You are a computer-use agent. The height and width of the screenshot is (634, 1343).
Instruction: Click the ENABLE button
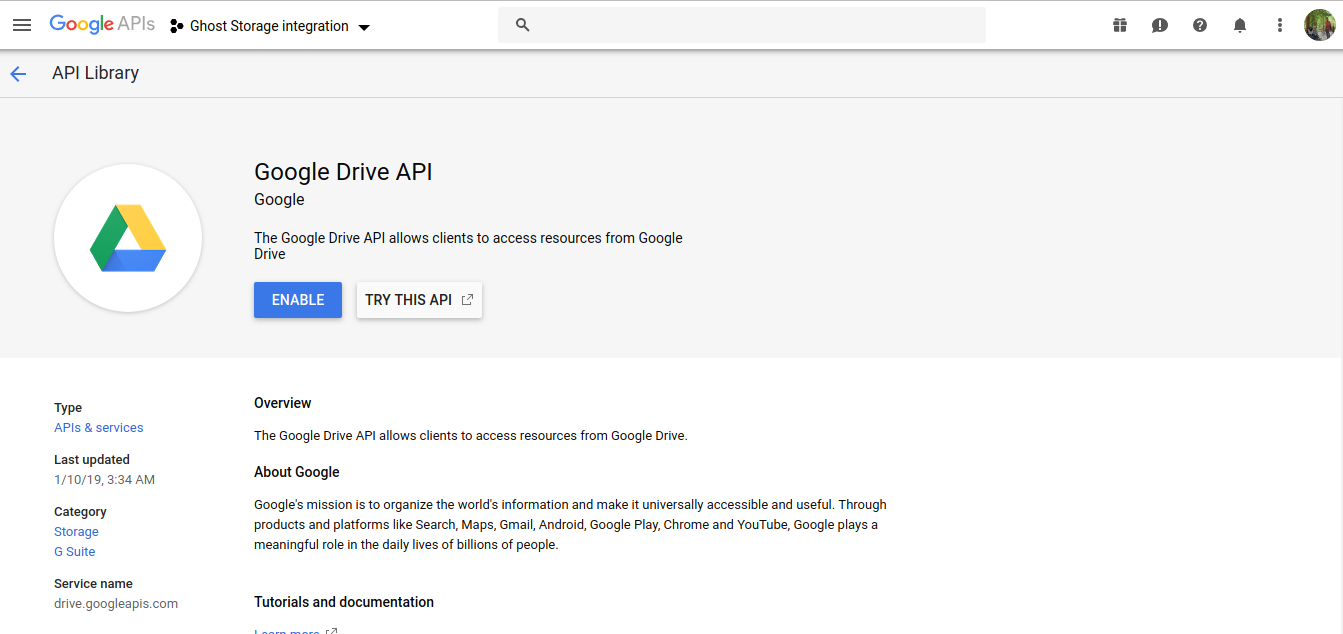298,300
